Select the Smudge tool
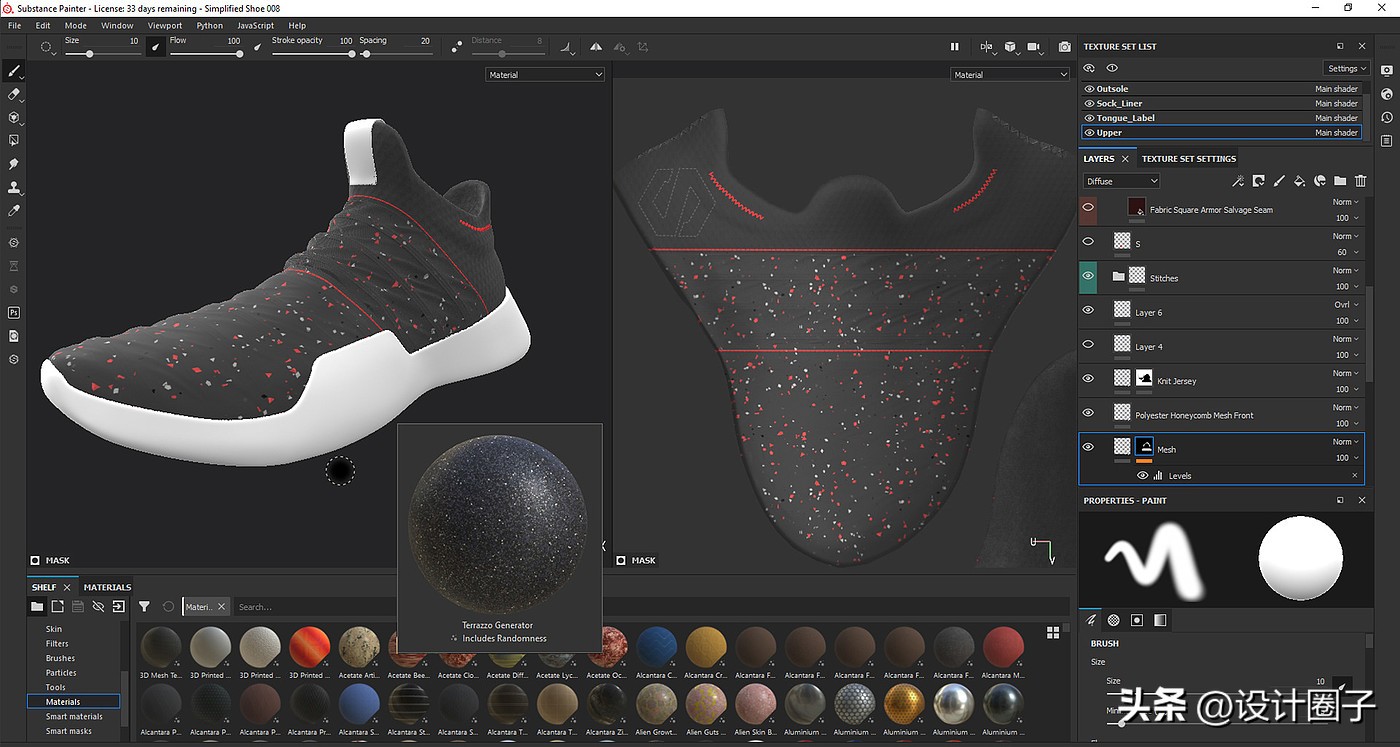The width and height of the screenshot is (1400, 747). point(14,164)
